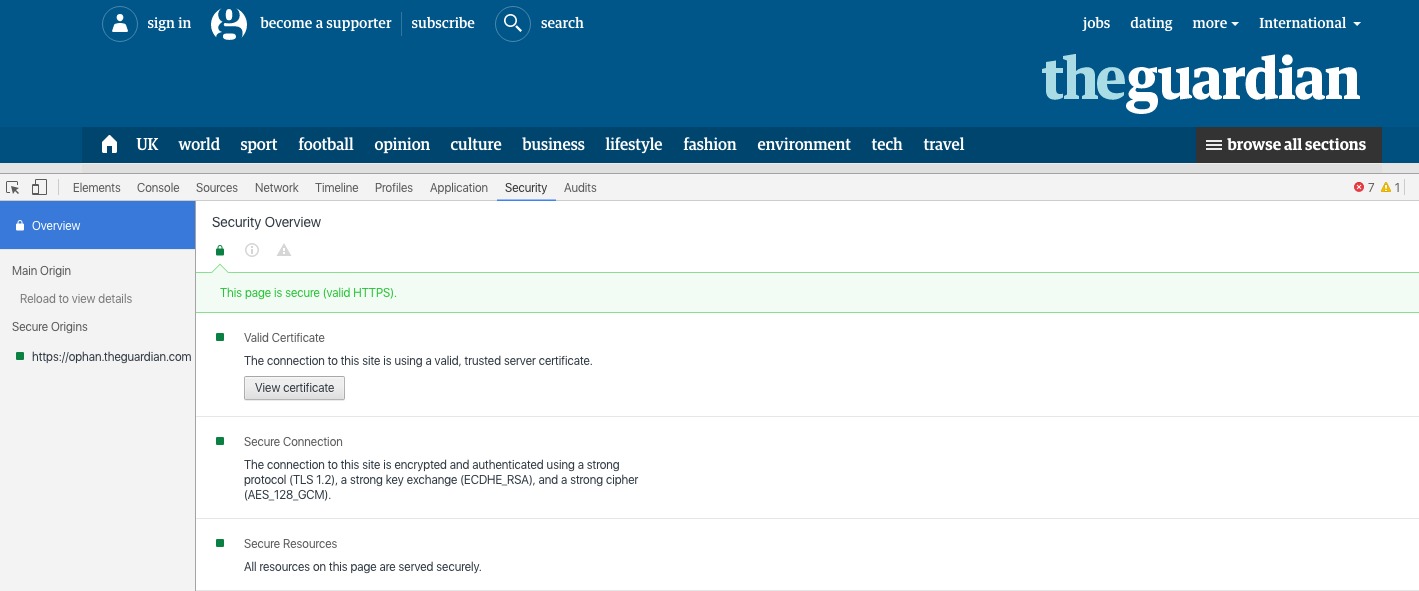
Task: Click the Guardian logo
Action: coord(1201,82)
